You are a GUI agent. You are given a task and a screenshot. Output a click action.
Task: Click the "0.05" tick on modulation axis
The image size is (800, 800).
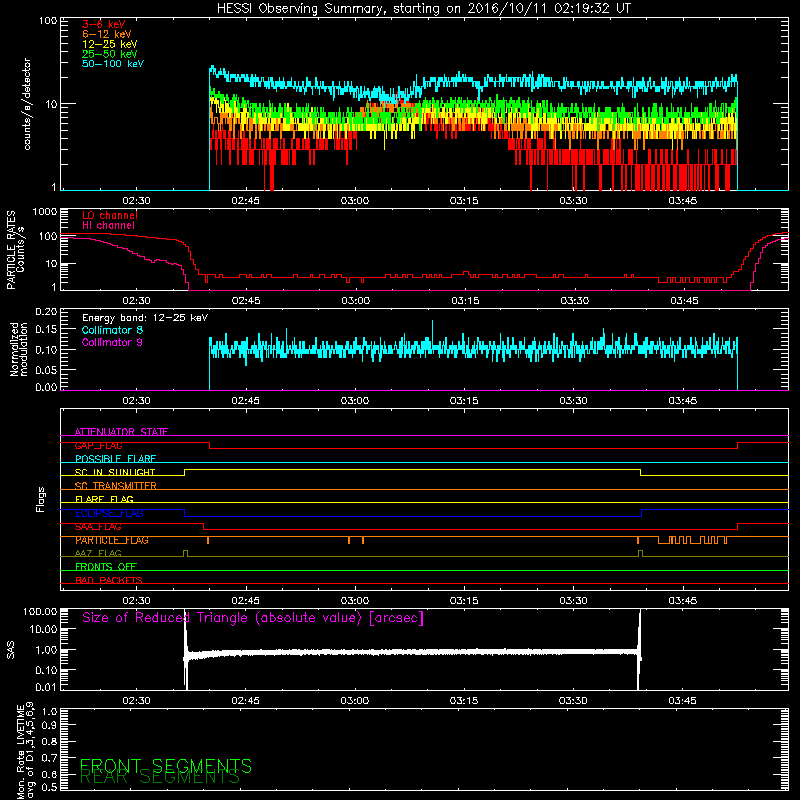(46, 369)
